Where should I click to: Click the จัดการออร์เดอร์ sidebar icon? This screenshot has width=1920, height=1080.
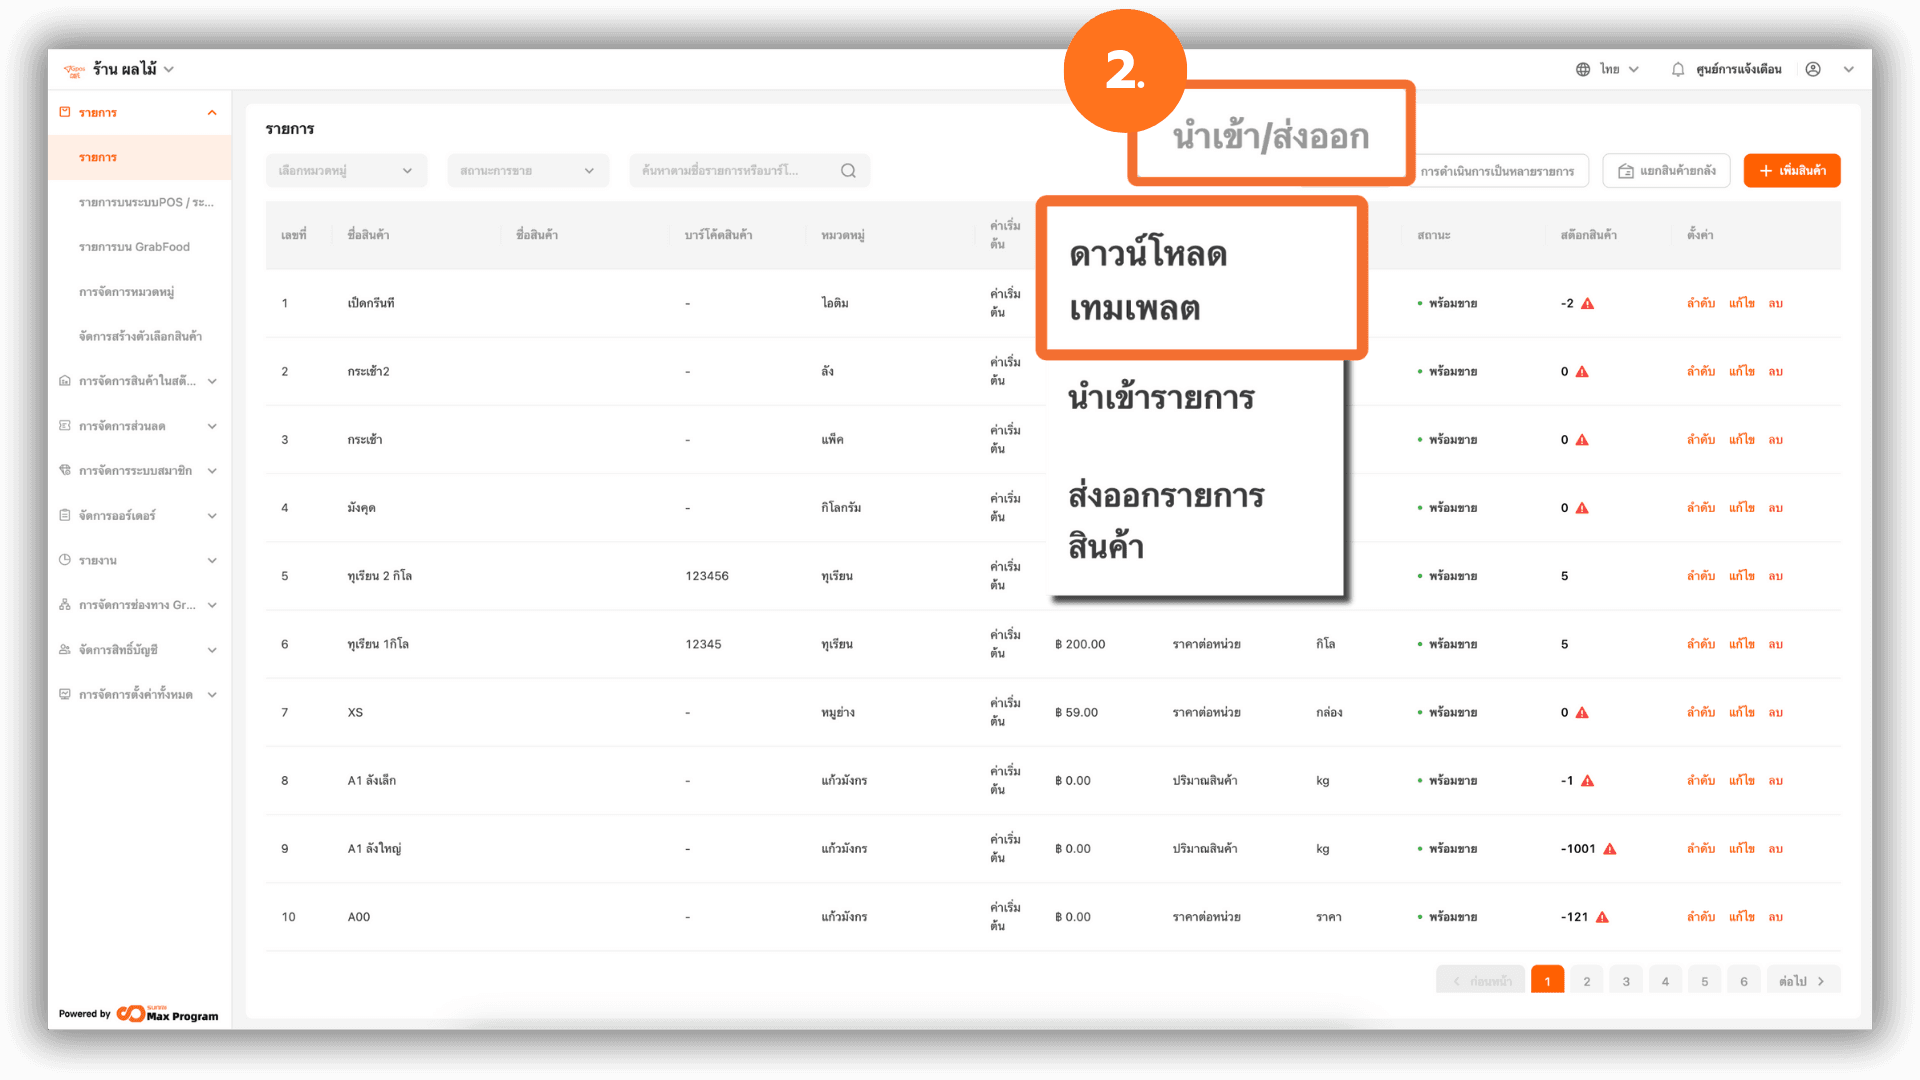coord(65,516)
